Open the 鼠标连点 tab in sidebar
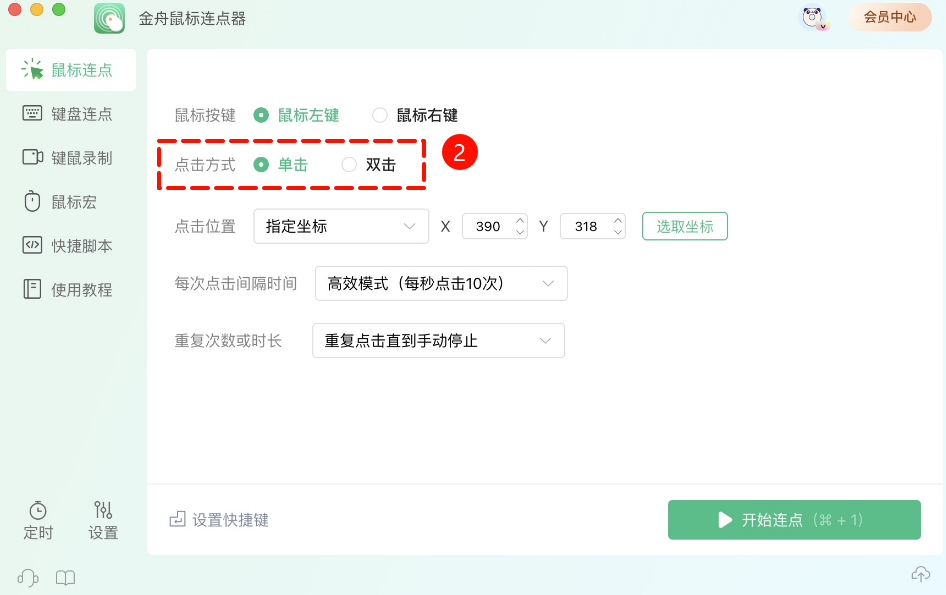The height and width of the screenshot is (595, 946). click(x=71, y=70)
